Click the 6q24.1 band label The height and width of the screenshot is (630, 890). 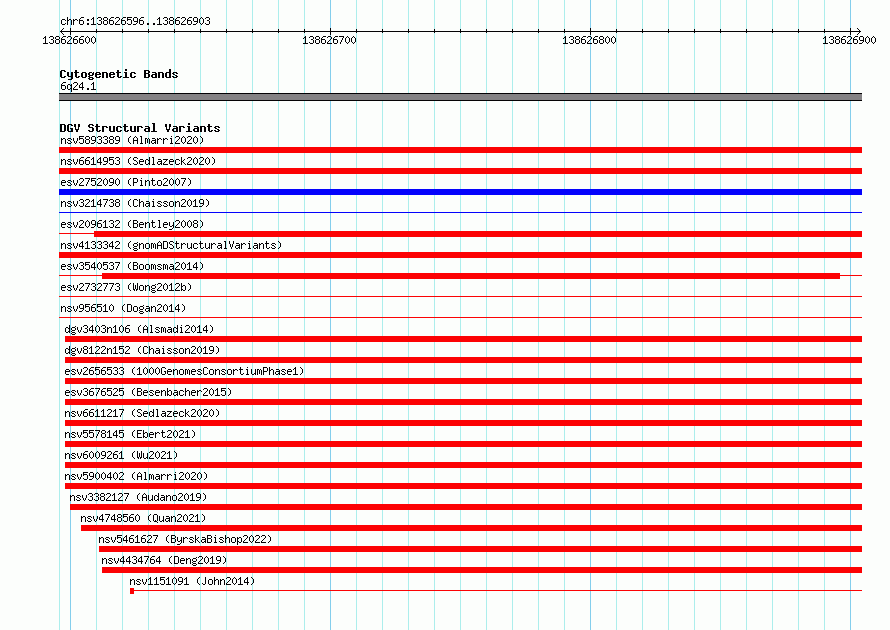[78, 86]
